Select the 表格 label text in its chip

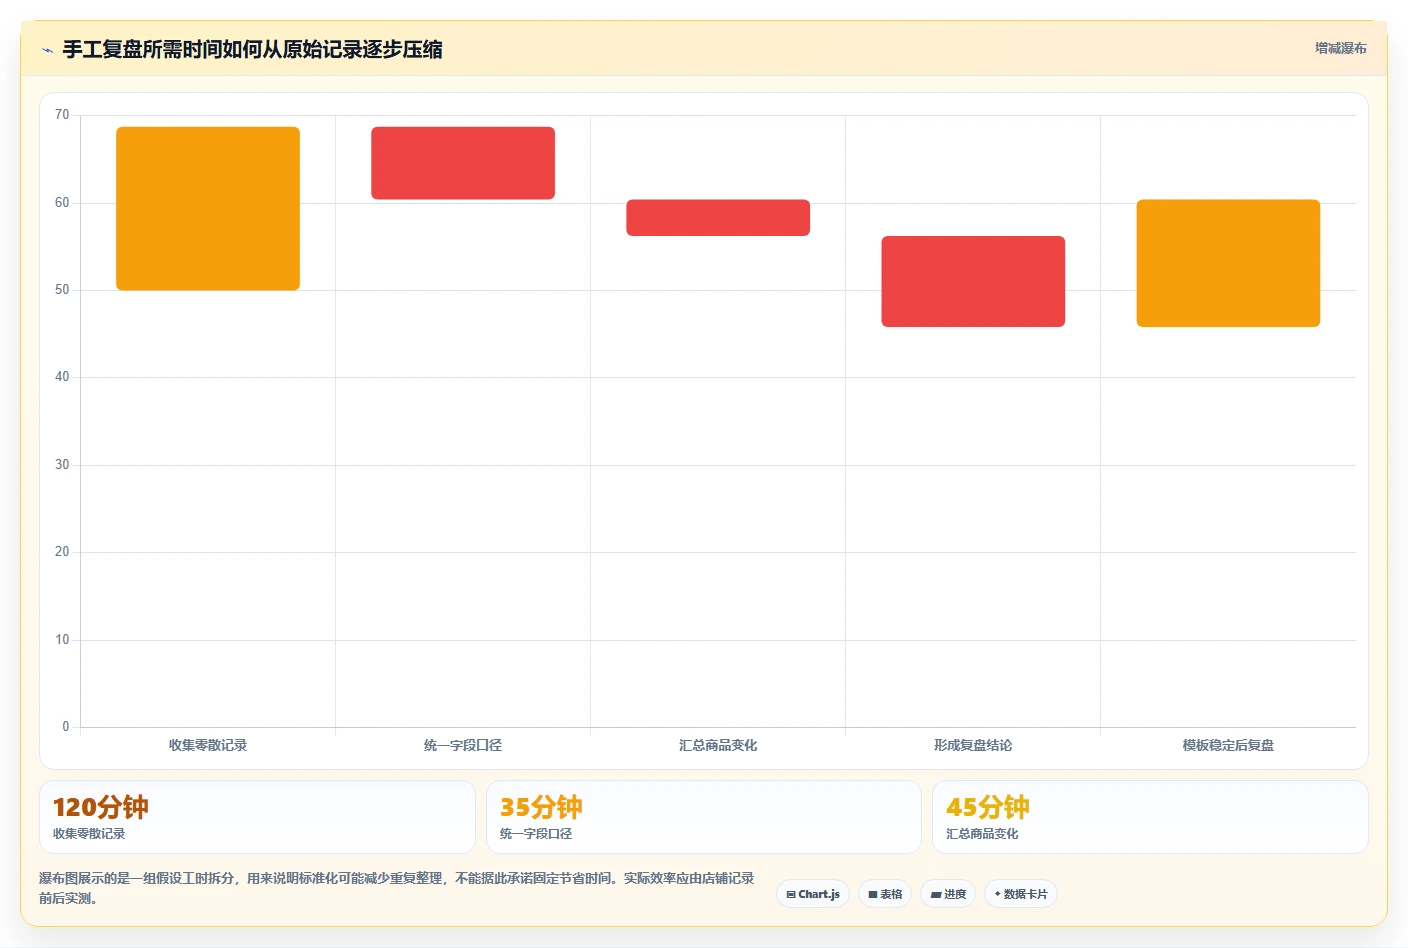coord(891,895)
